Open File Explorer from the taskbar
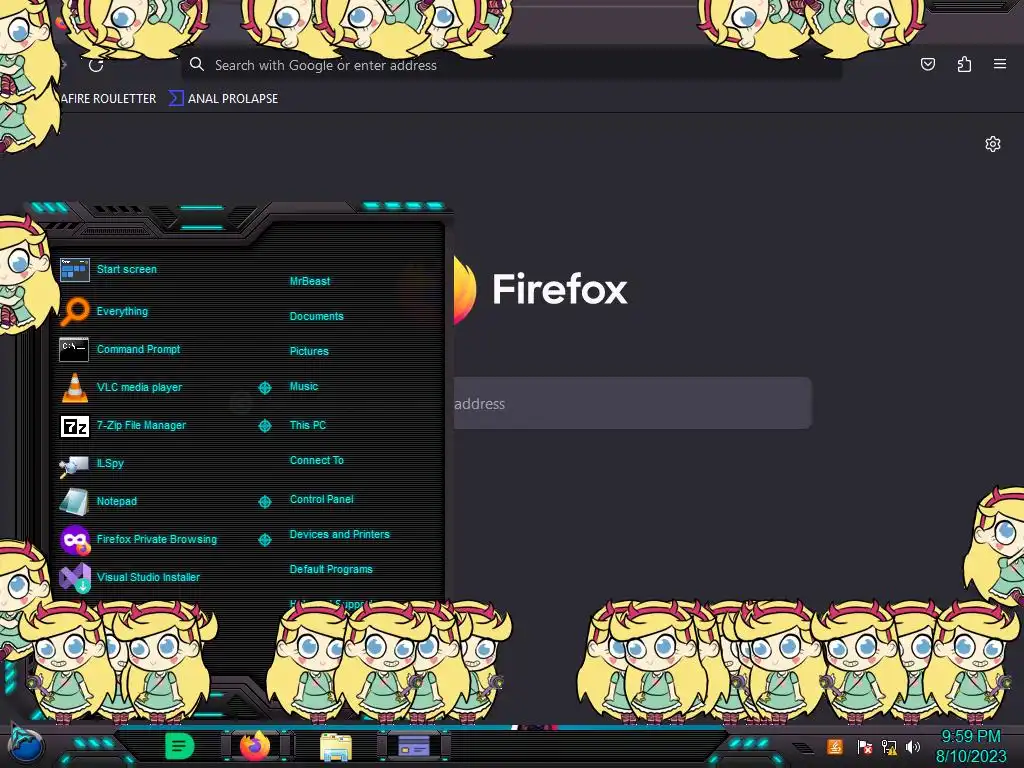1024x768 pixels. 336,746
